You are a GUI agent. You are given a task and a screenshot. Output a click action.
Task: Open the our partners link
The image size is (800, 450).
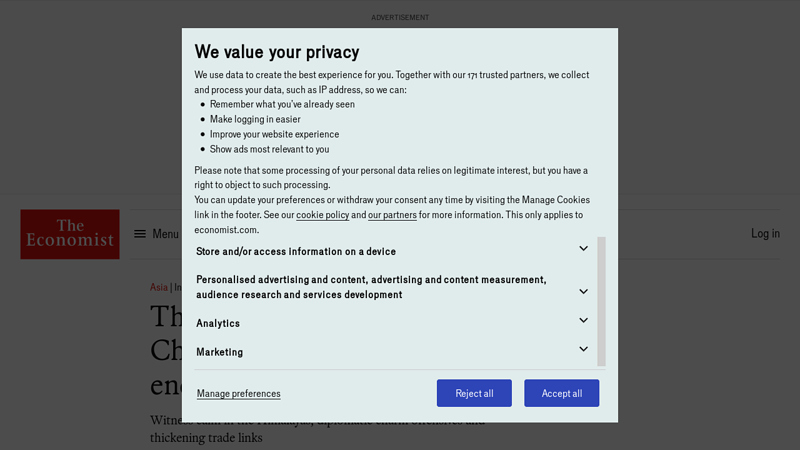coord(392,215)
